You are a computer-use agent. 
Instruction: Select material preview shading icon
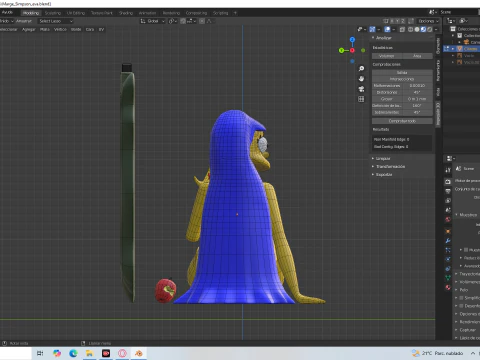423,29
